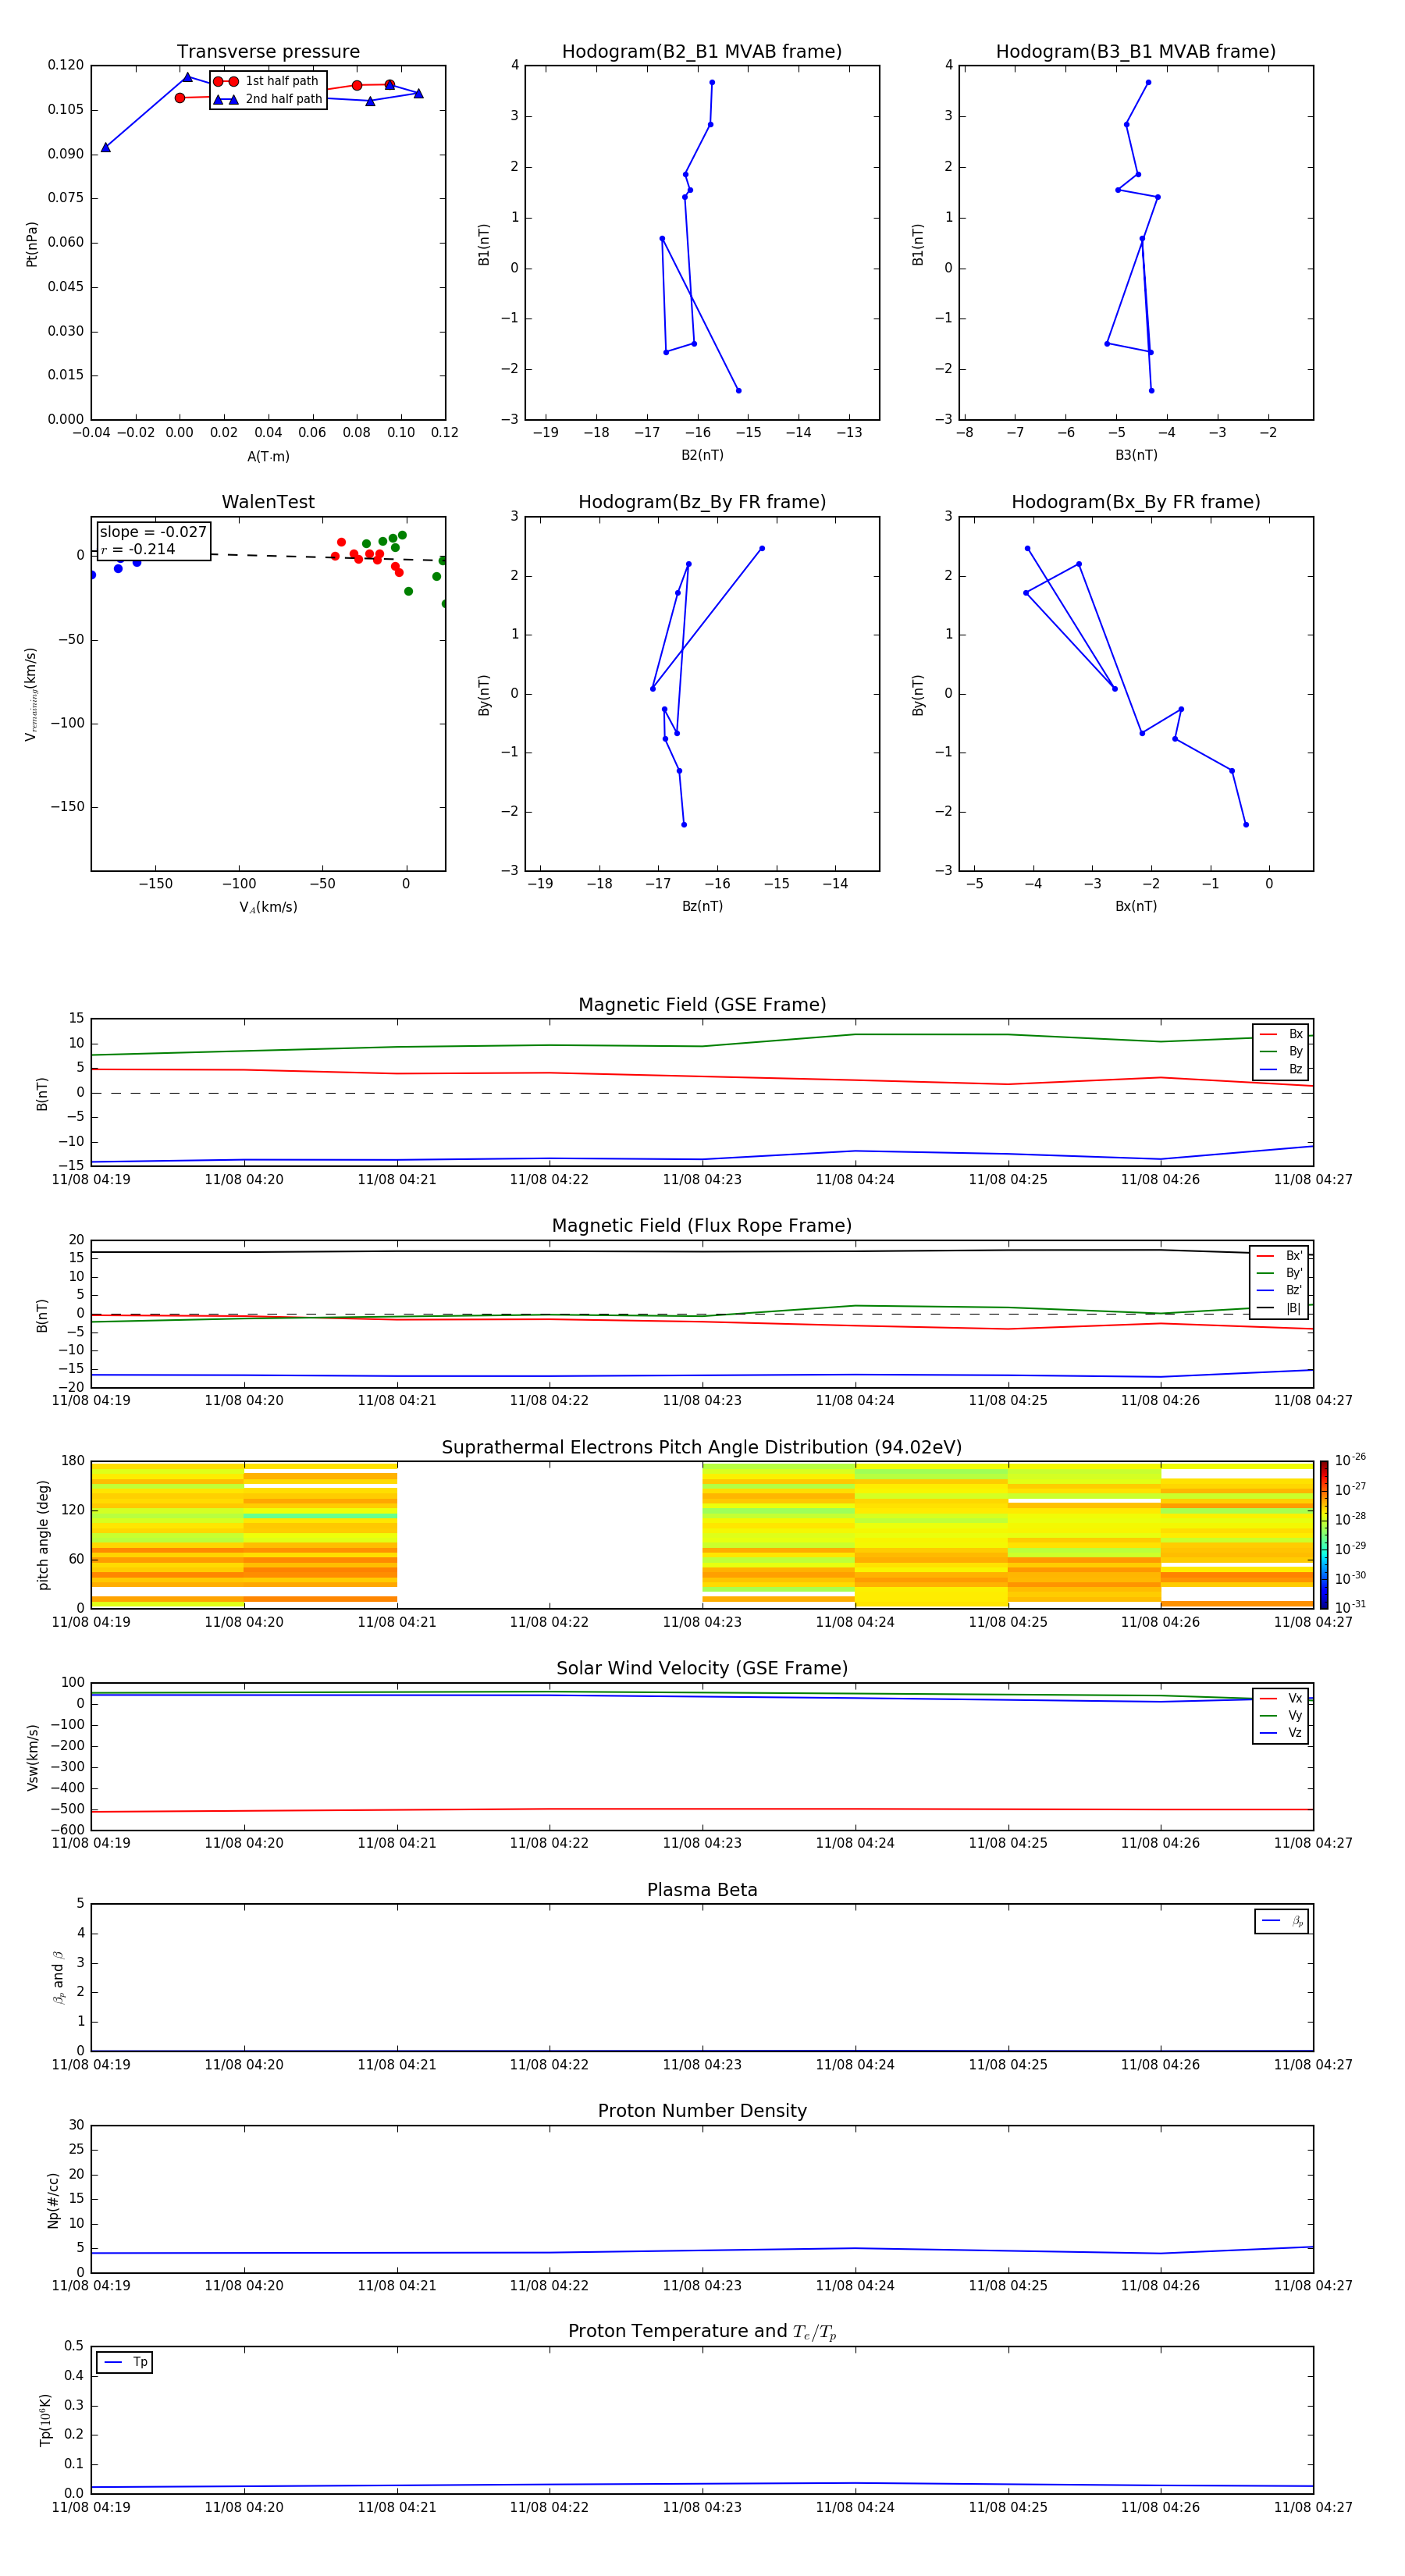Click the "pitch angle (deg)" y-axis label
The image size is (1405, 2576).
(x=43, y=1535)
